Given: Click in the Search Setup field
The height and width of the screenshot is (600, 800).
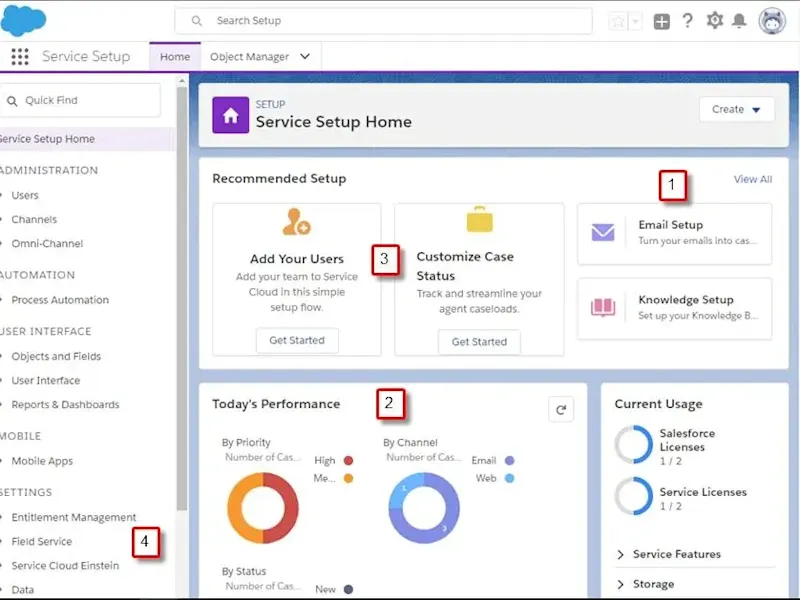Looking at the screenshot, I should coord(384,21).
